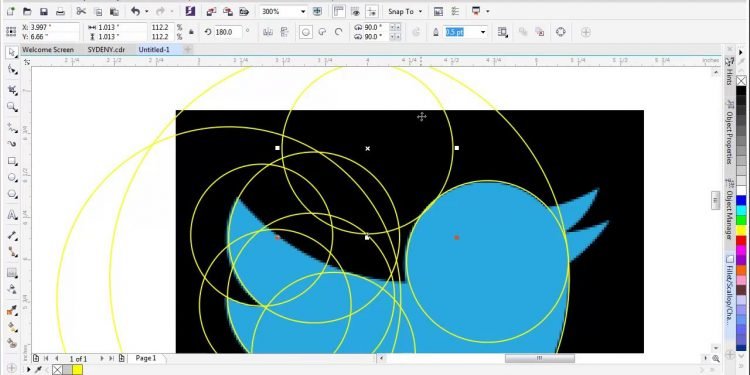Image resolution: width=750 pixels, height=375 pixels.
Task: Open the outline width 0.5 pt dropdown
Action: [483, 32]
